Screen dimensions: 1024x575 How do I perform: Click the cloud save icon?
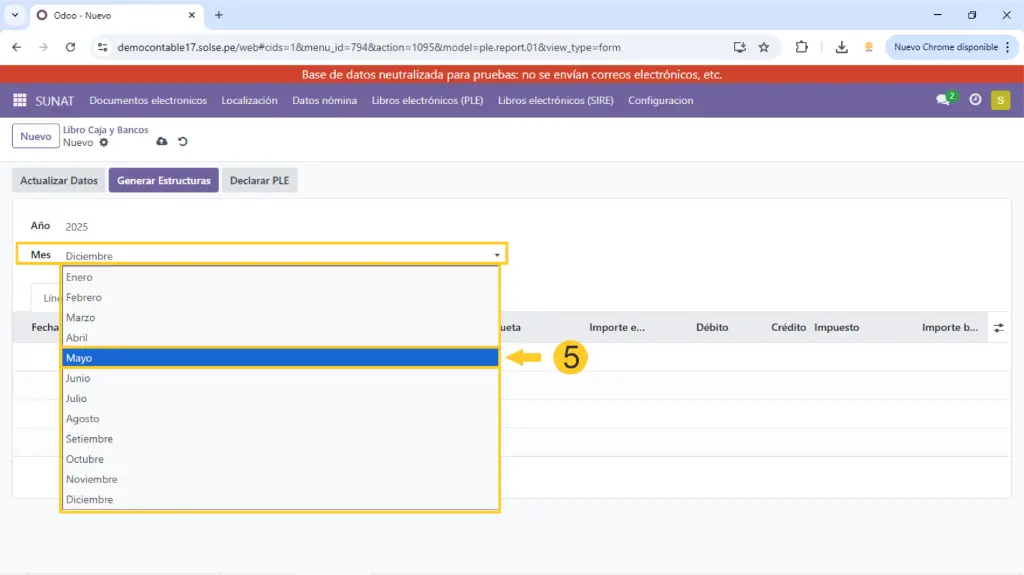click(x=163, y=142)
